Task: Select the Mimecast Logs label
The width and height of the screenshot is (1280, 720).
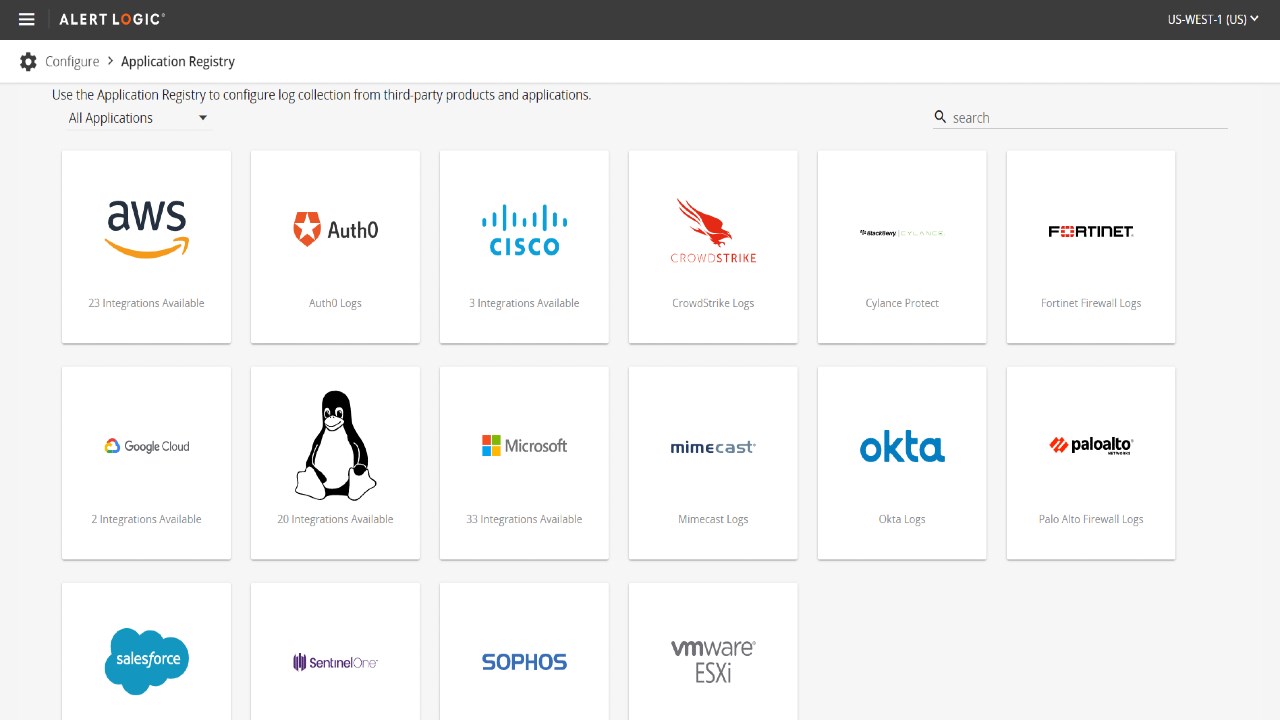Action: point(713,519)
